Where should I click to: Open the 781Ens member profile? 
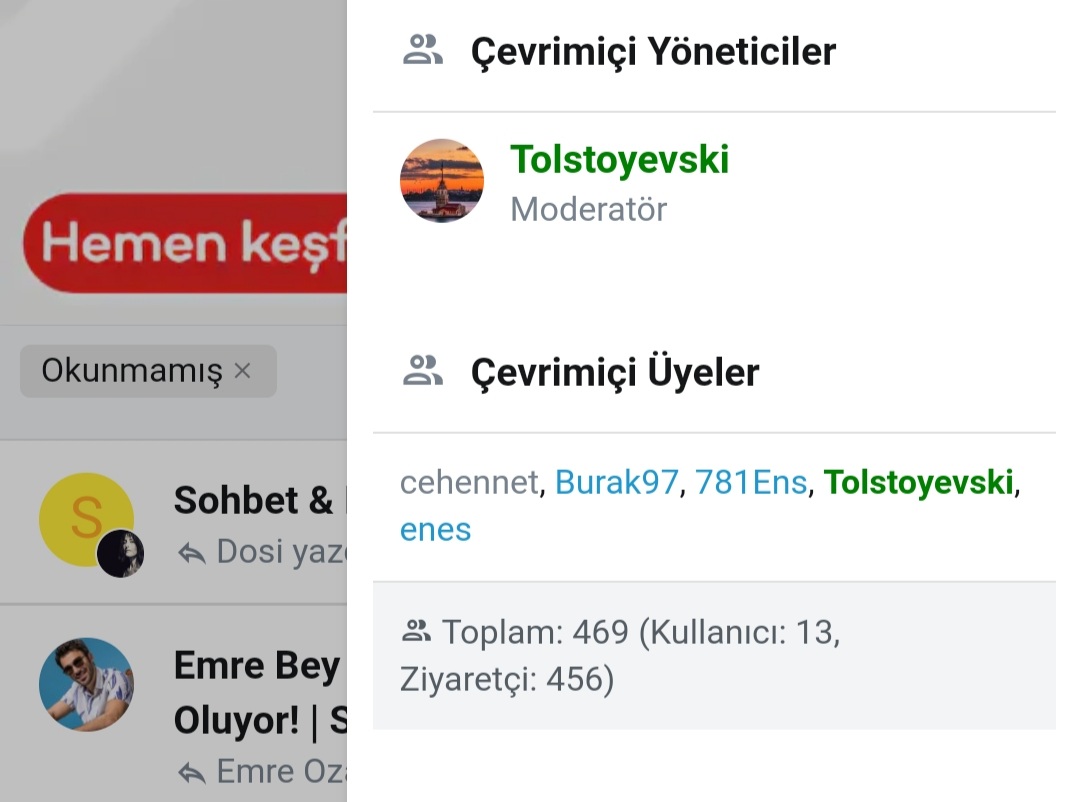(x=750, y=483)
